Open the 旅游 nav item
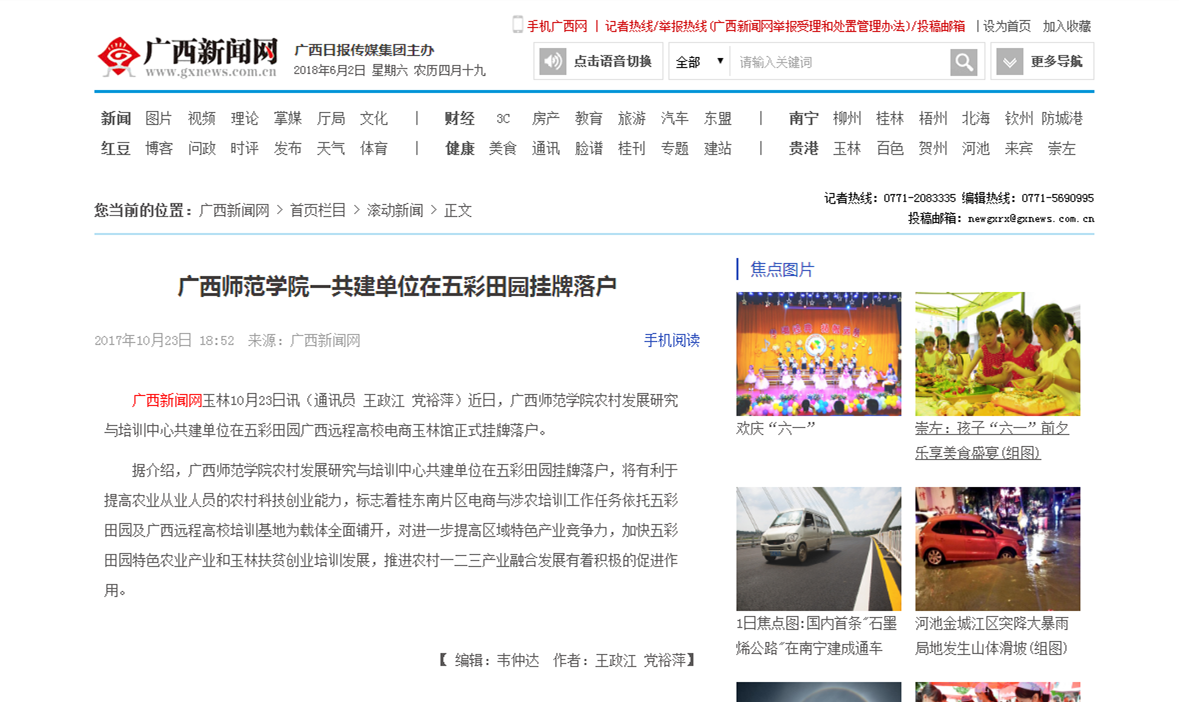 [x=632, y=118]
